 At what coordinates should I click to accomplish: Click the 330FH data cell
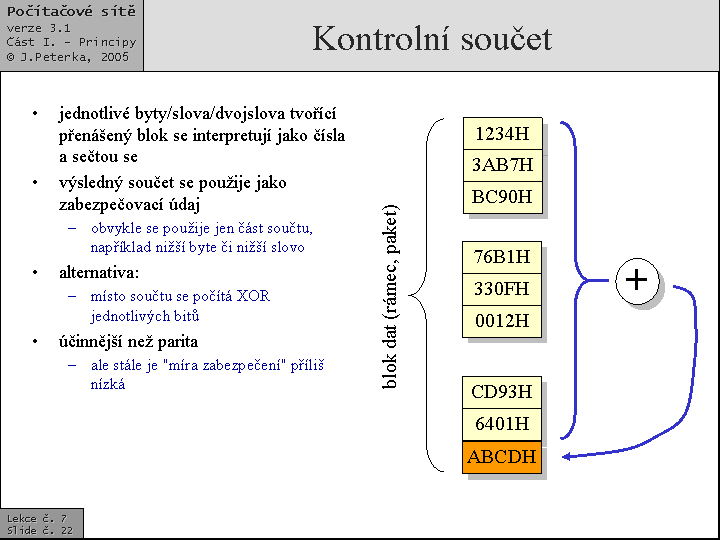tap(502, 289)
